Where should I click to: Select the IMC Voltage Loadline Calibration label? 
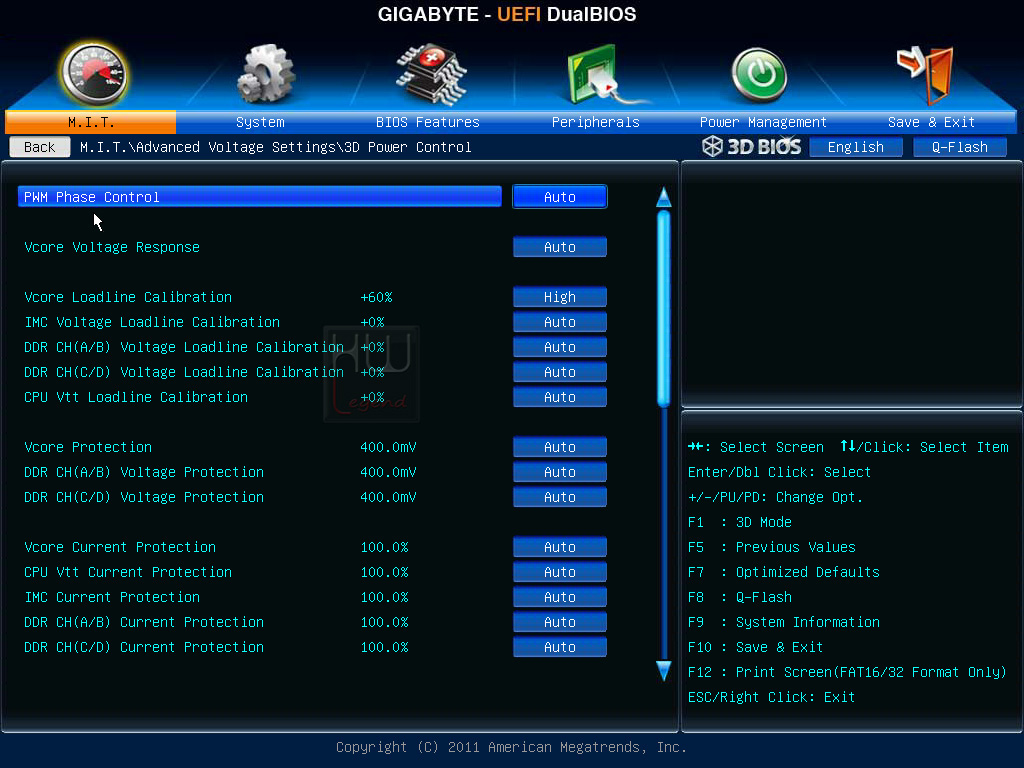152,322
